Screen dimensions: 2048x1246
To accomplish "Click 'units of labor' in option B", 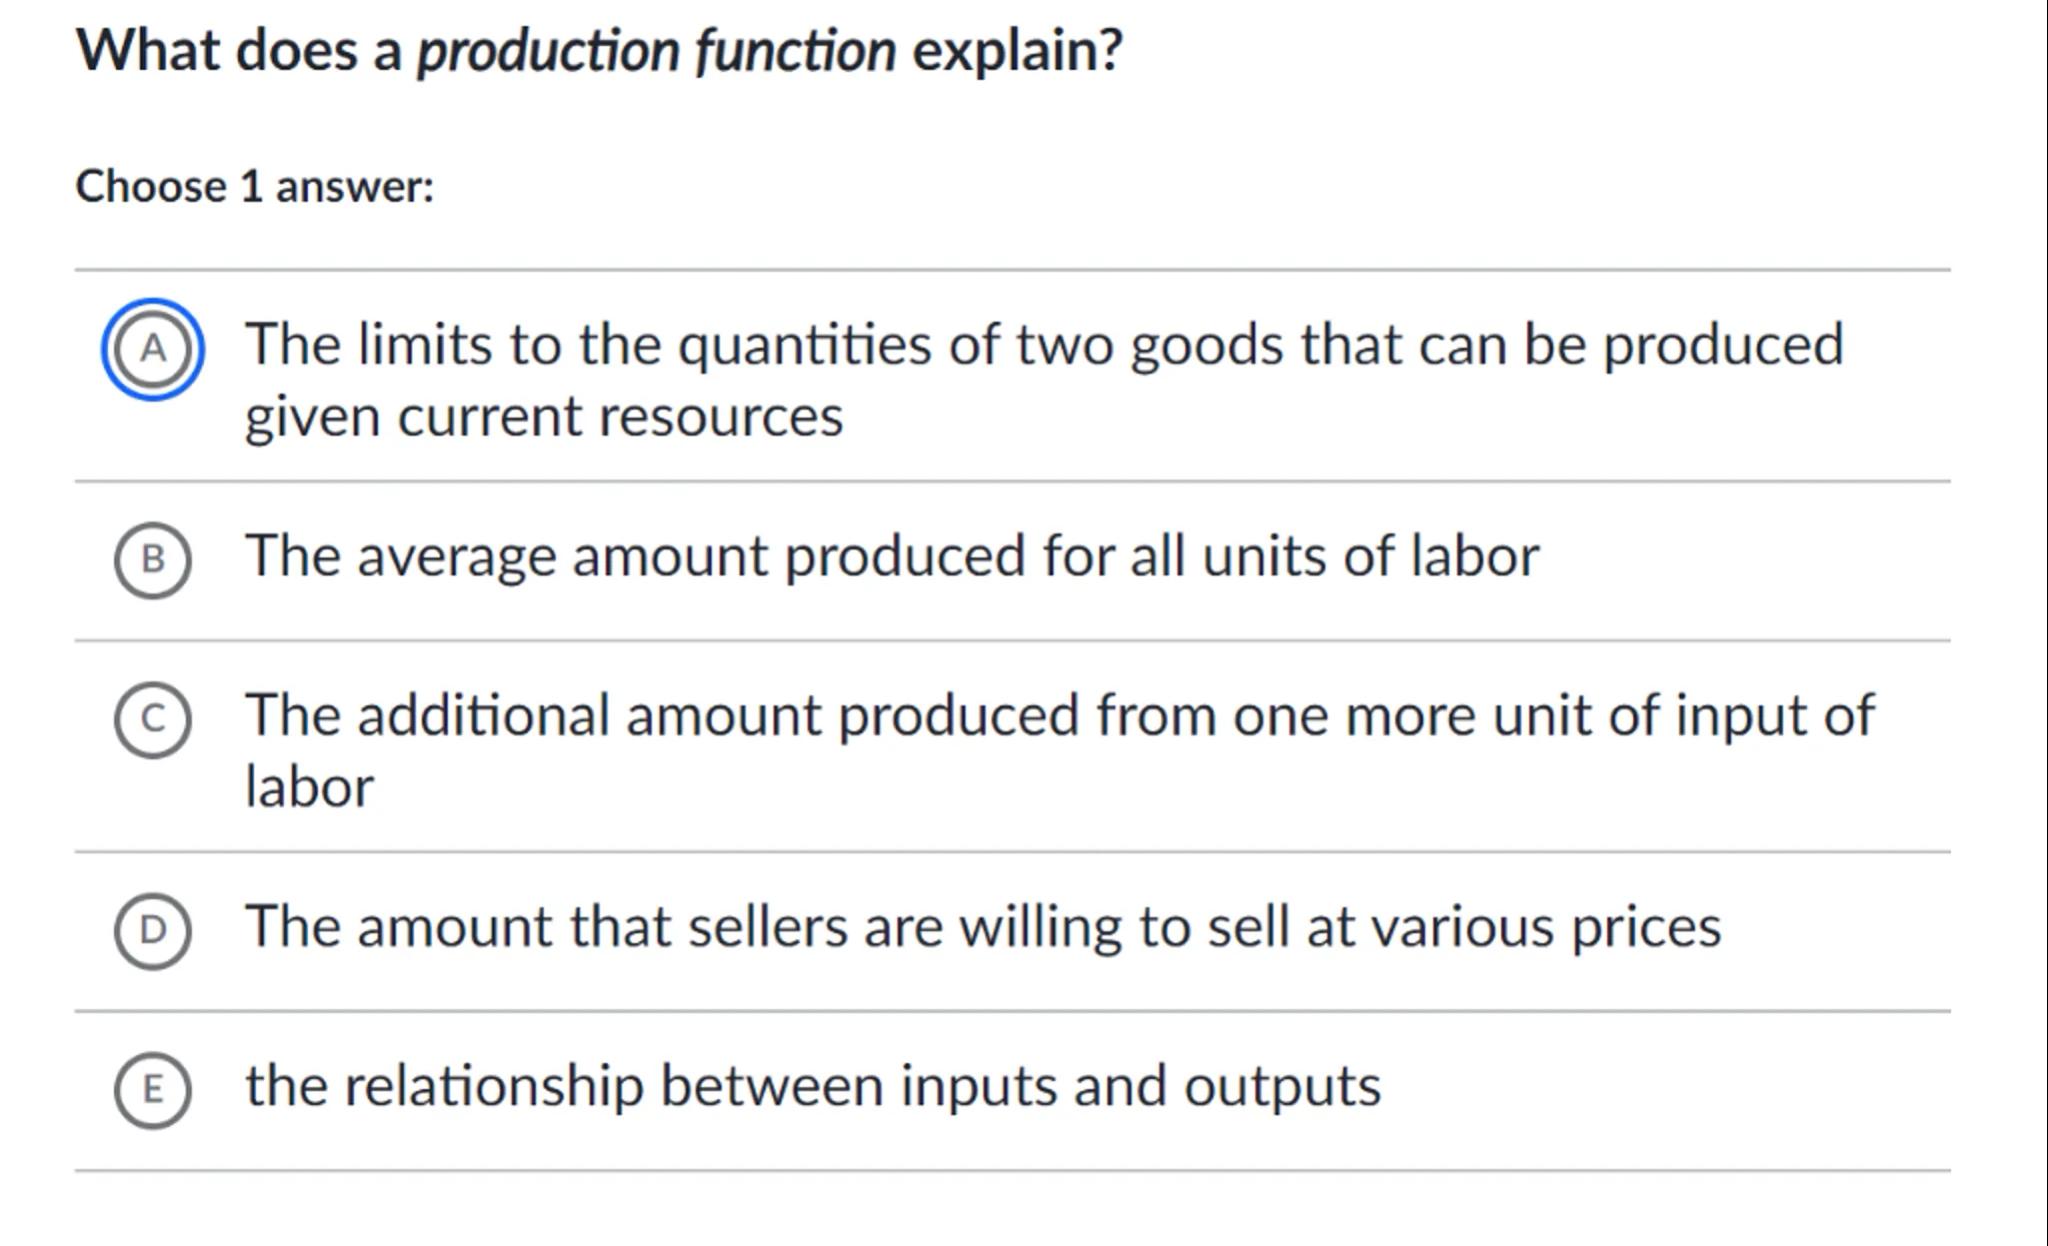I will [1370, 556].
